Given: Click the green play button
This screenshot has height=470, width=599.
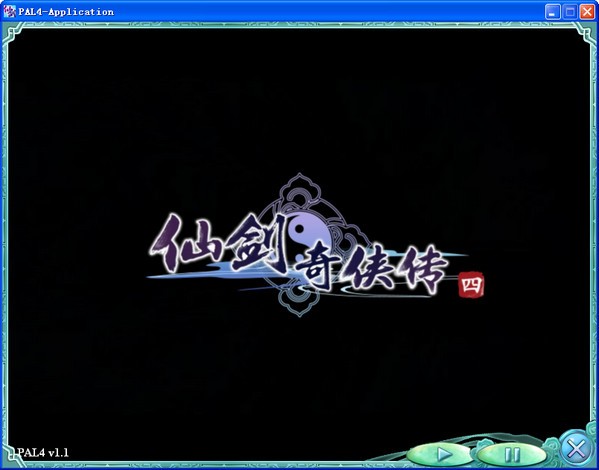Looking at the screenshot, I should point(440,454).
